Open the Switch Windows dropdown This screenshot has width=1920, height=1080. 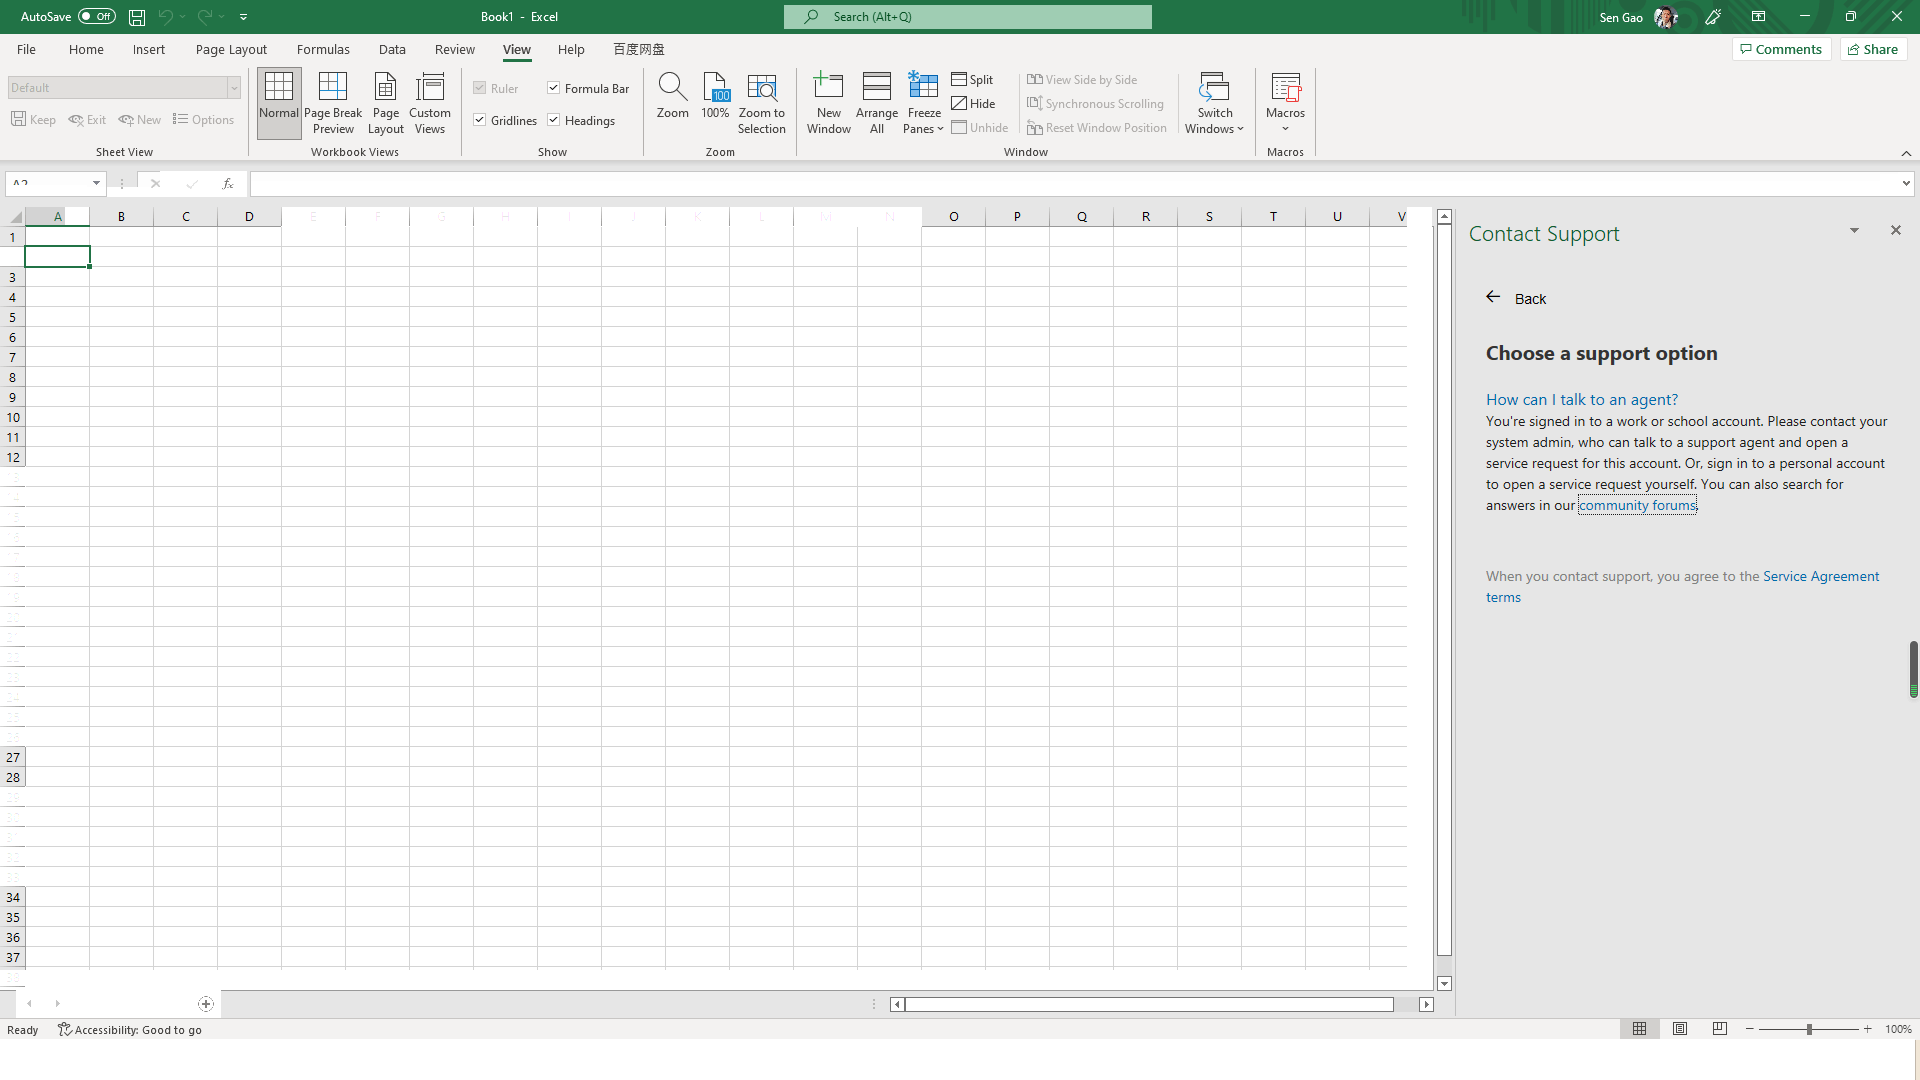click(x=1238, y=127)
